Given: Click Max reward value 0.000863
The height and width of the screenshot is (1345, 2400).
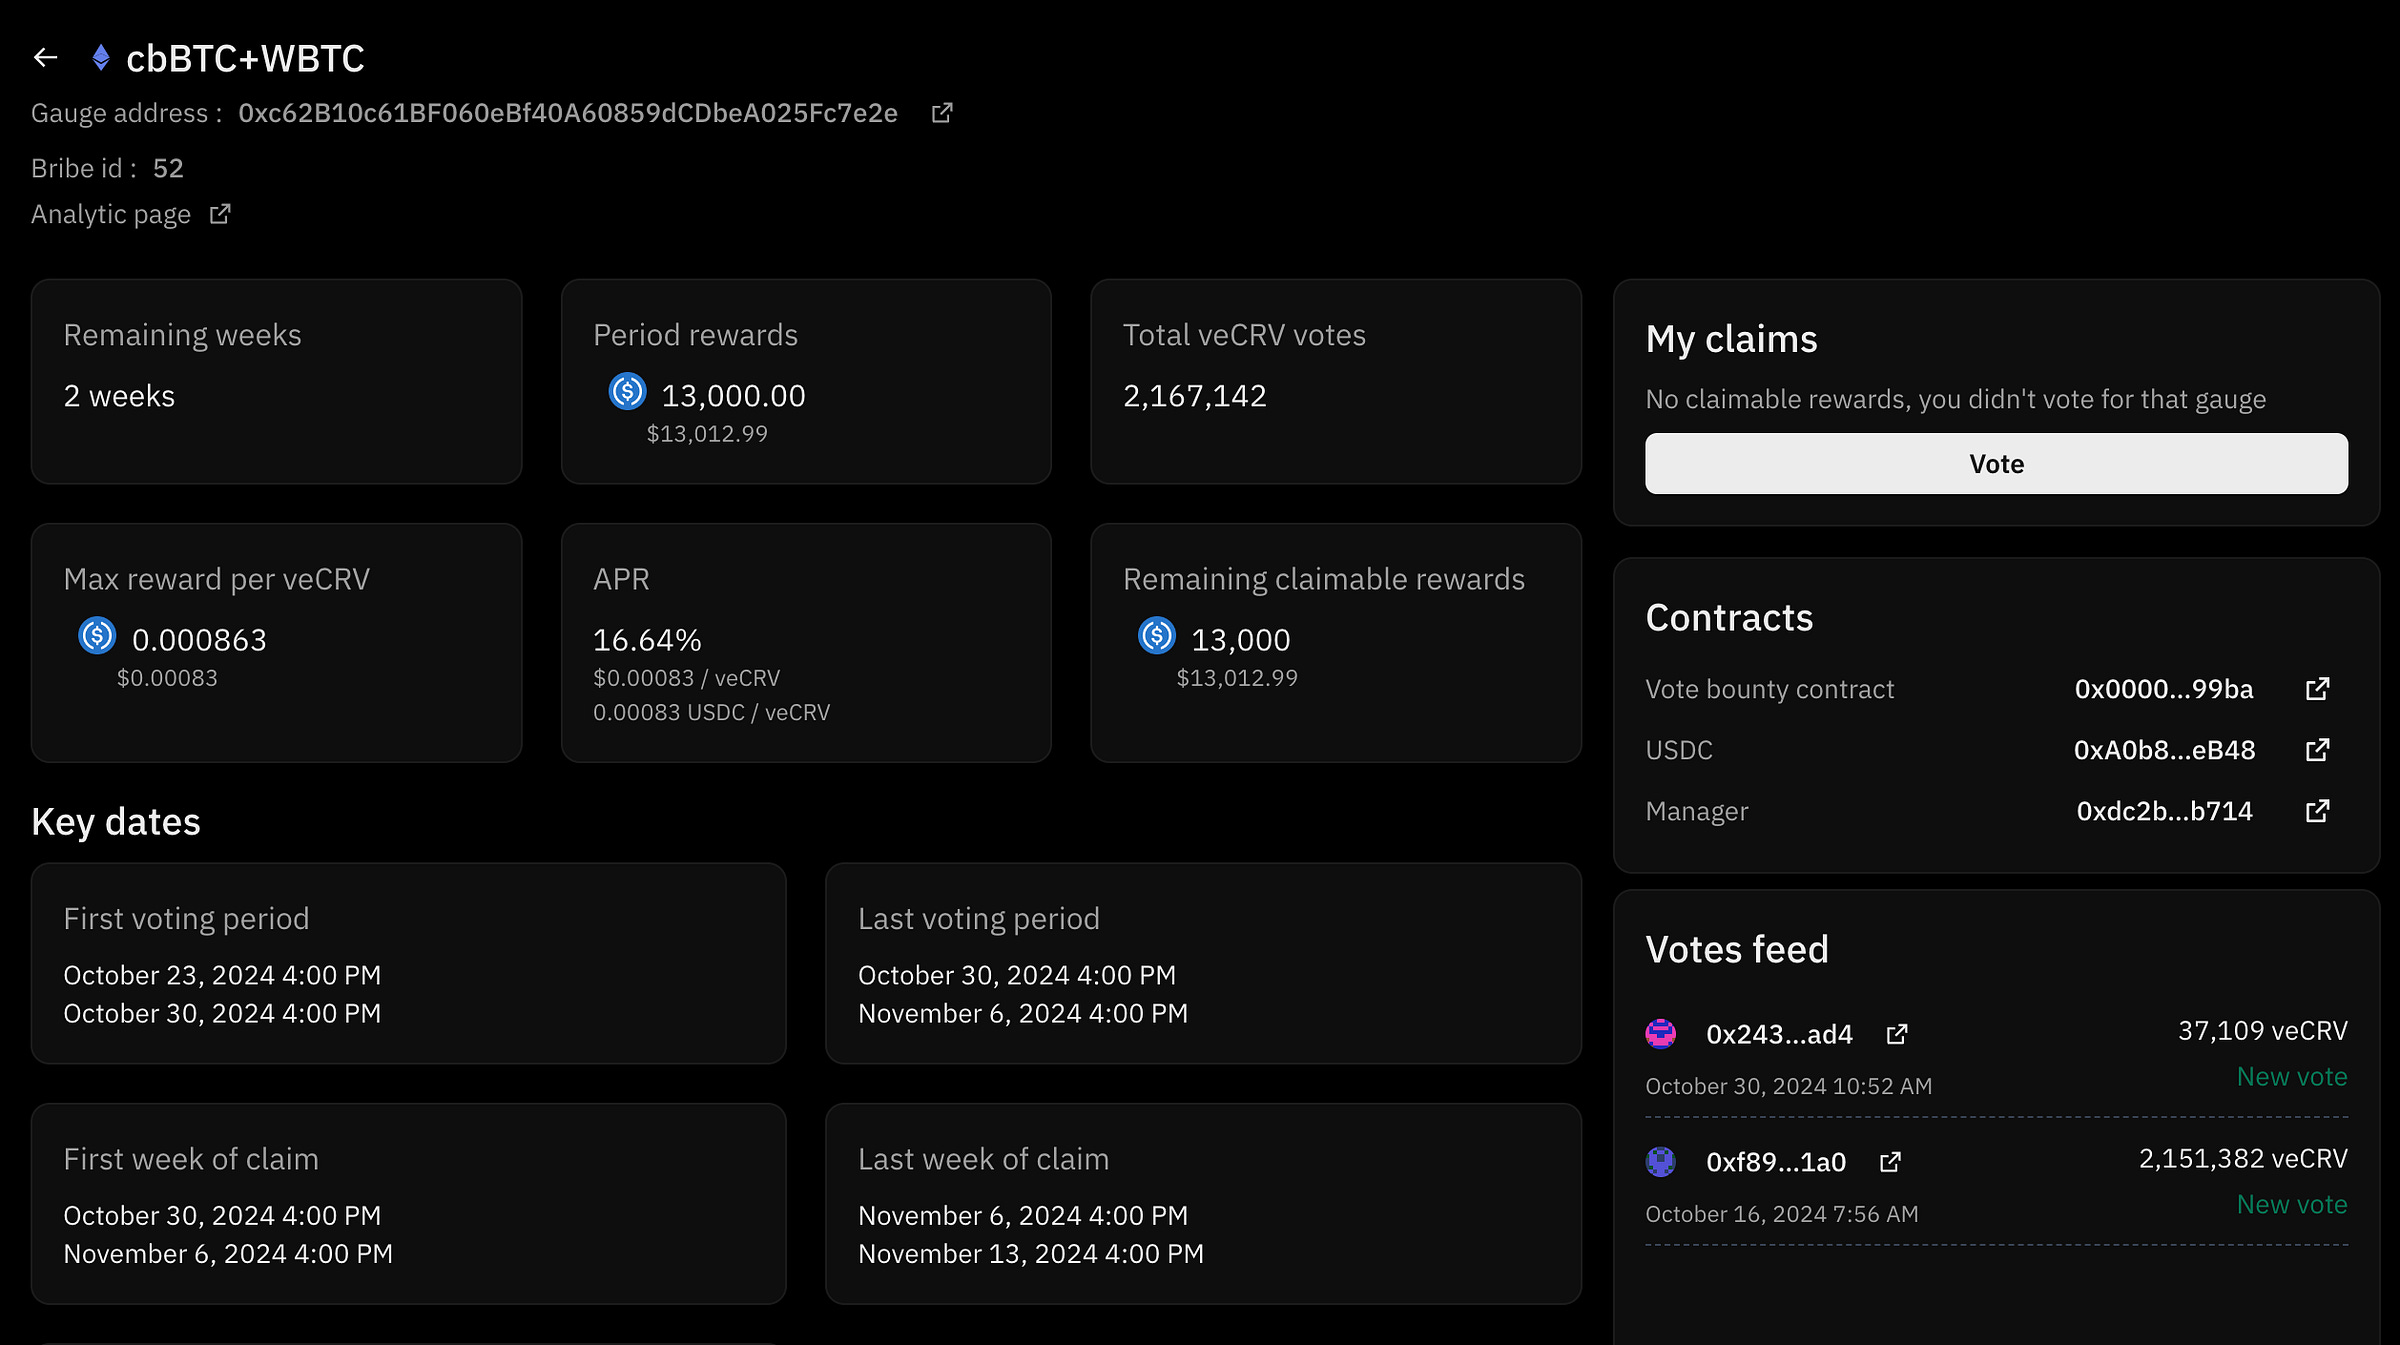Looking at the screenshot, I should pyautogui.click(x=199, y=640).
